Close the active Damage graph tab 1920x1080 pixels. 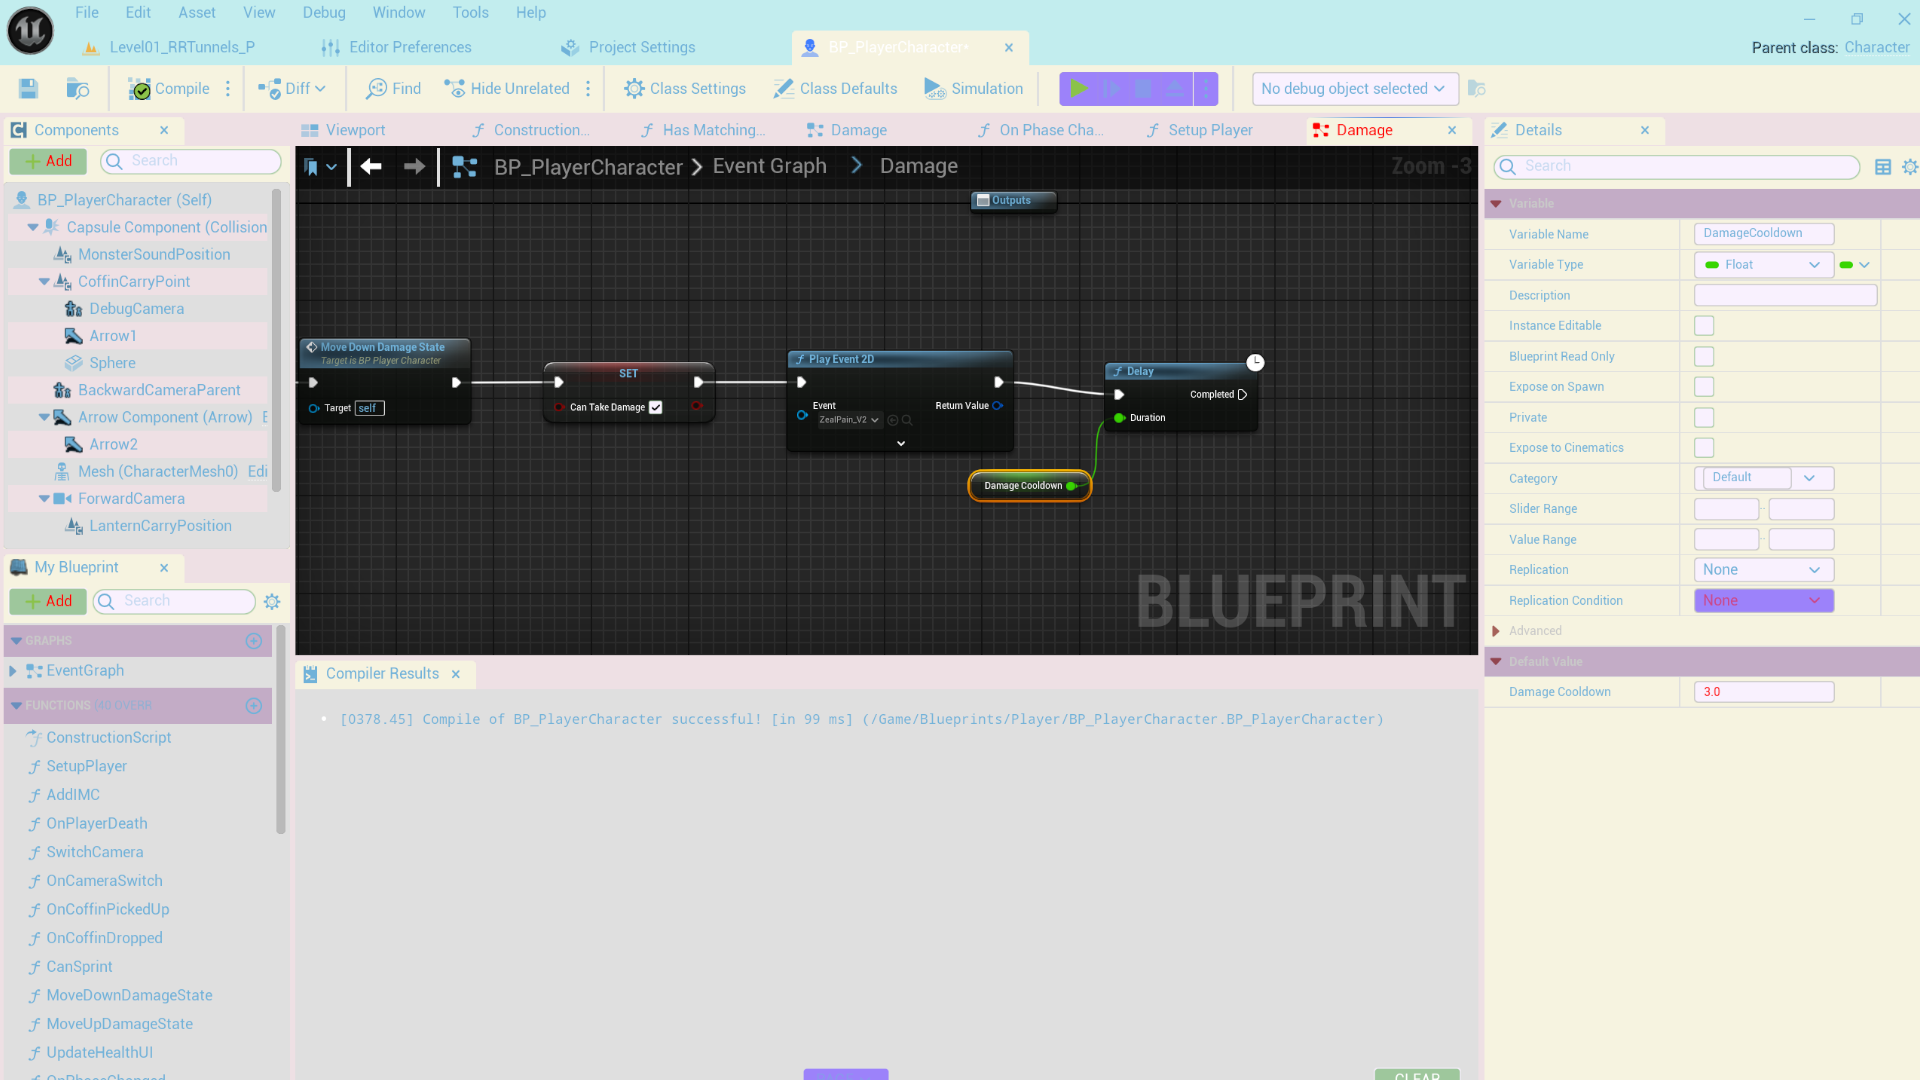click(x=1452, y=130)
